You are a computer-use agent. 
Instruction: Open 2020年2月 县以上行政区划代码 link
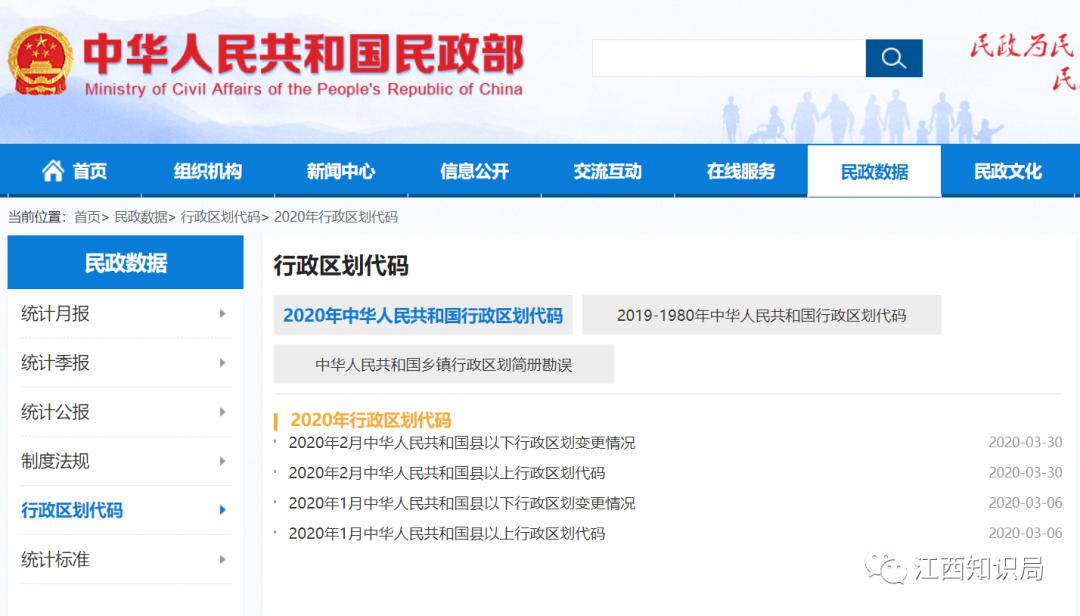[446, 473]
